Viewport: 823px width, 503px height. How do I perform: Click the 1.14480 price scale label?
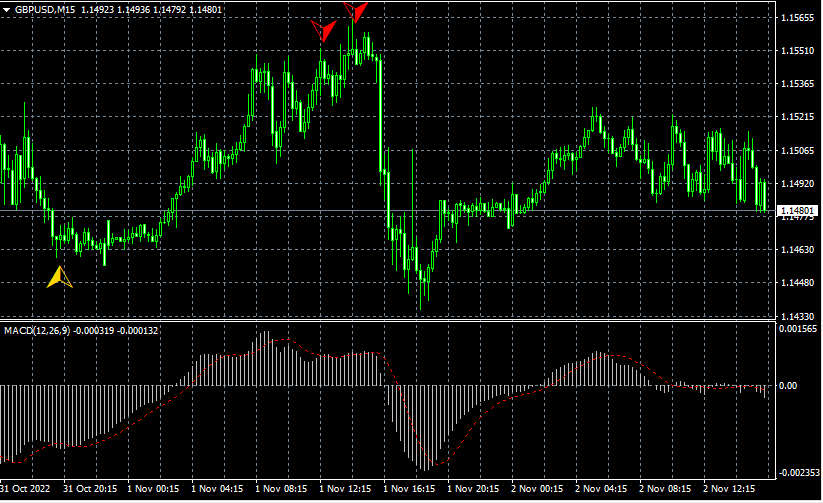(x=798, y=283)
